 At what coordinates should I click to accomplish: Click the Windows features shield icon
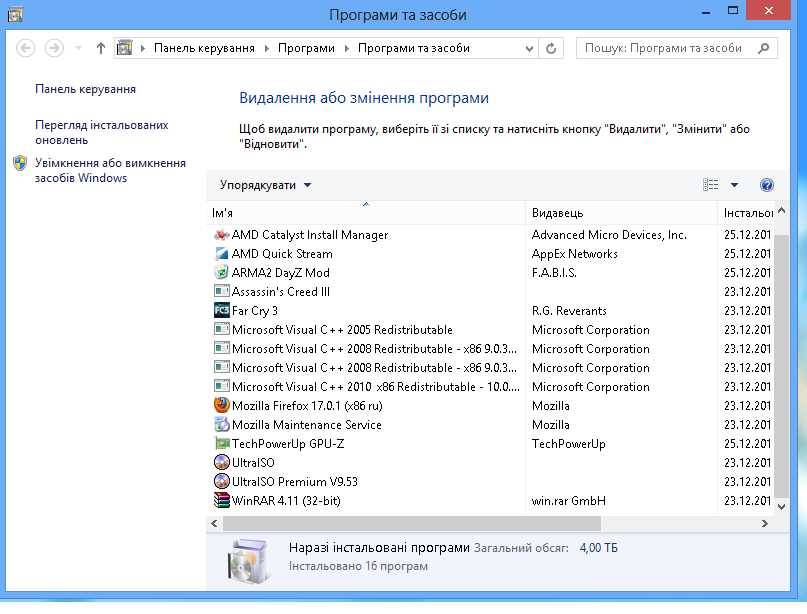tap(20, 164)
